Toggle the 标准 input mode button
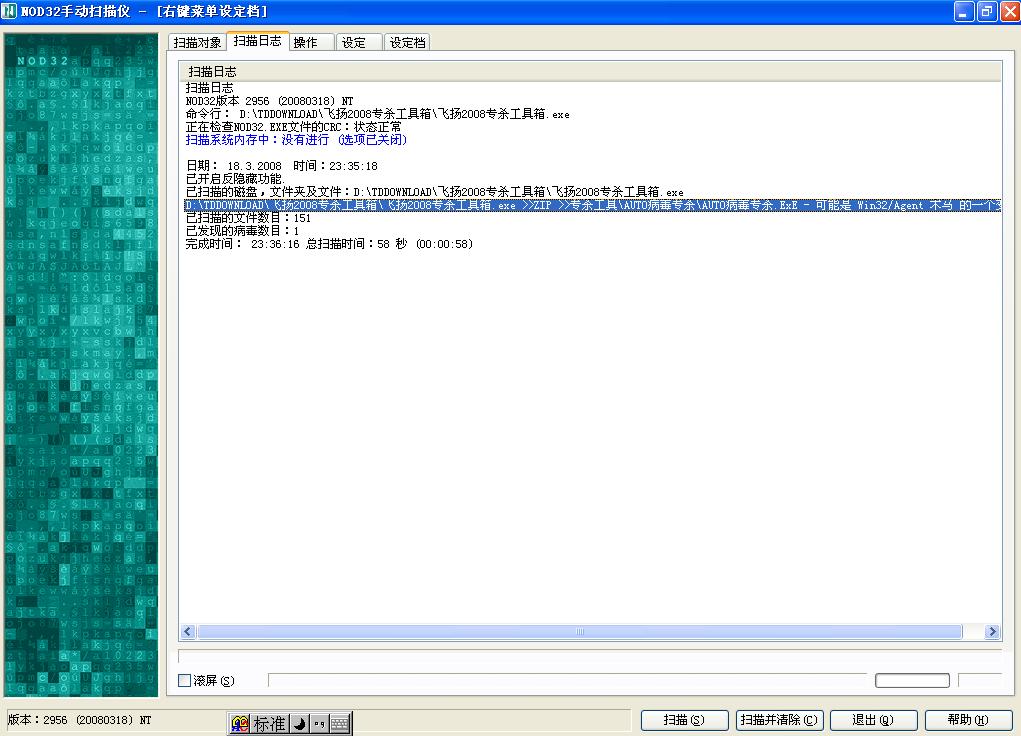 coord(270,723)
